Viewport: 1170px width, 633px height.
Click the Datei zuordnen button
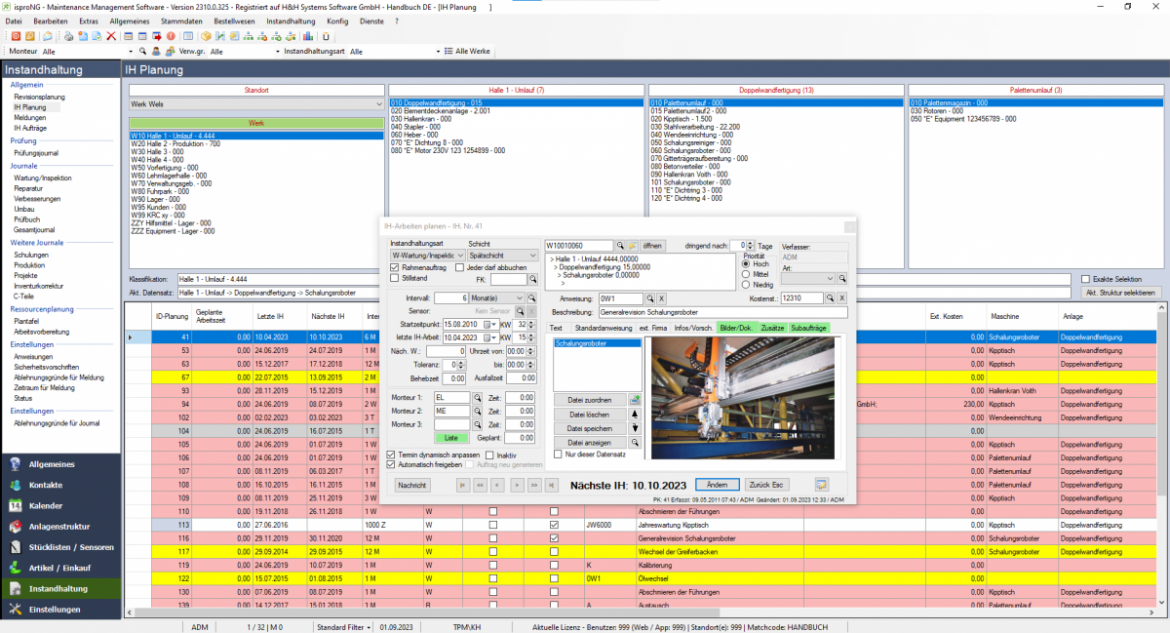(x=589, y=400)
